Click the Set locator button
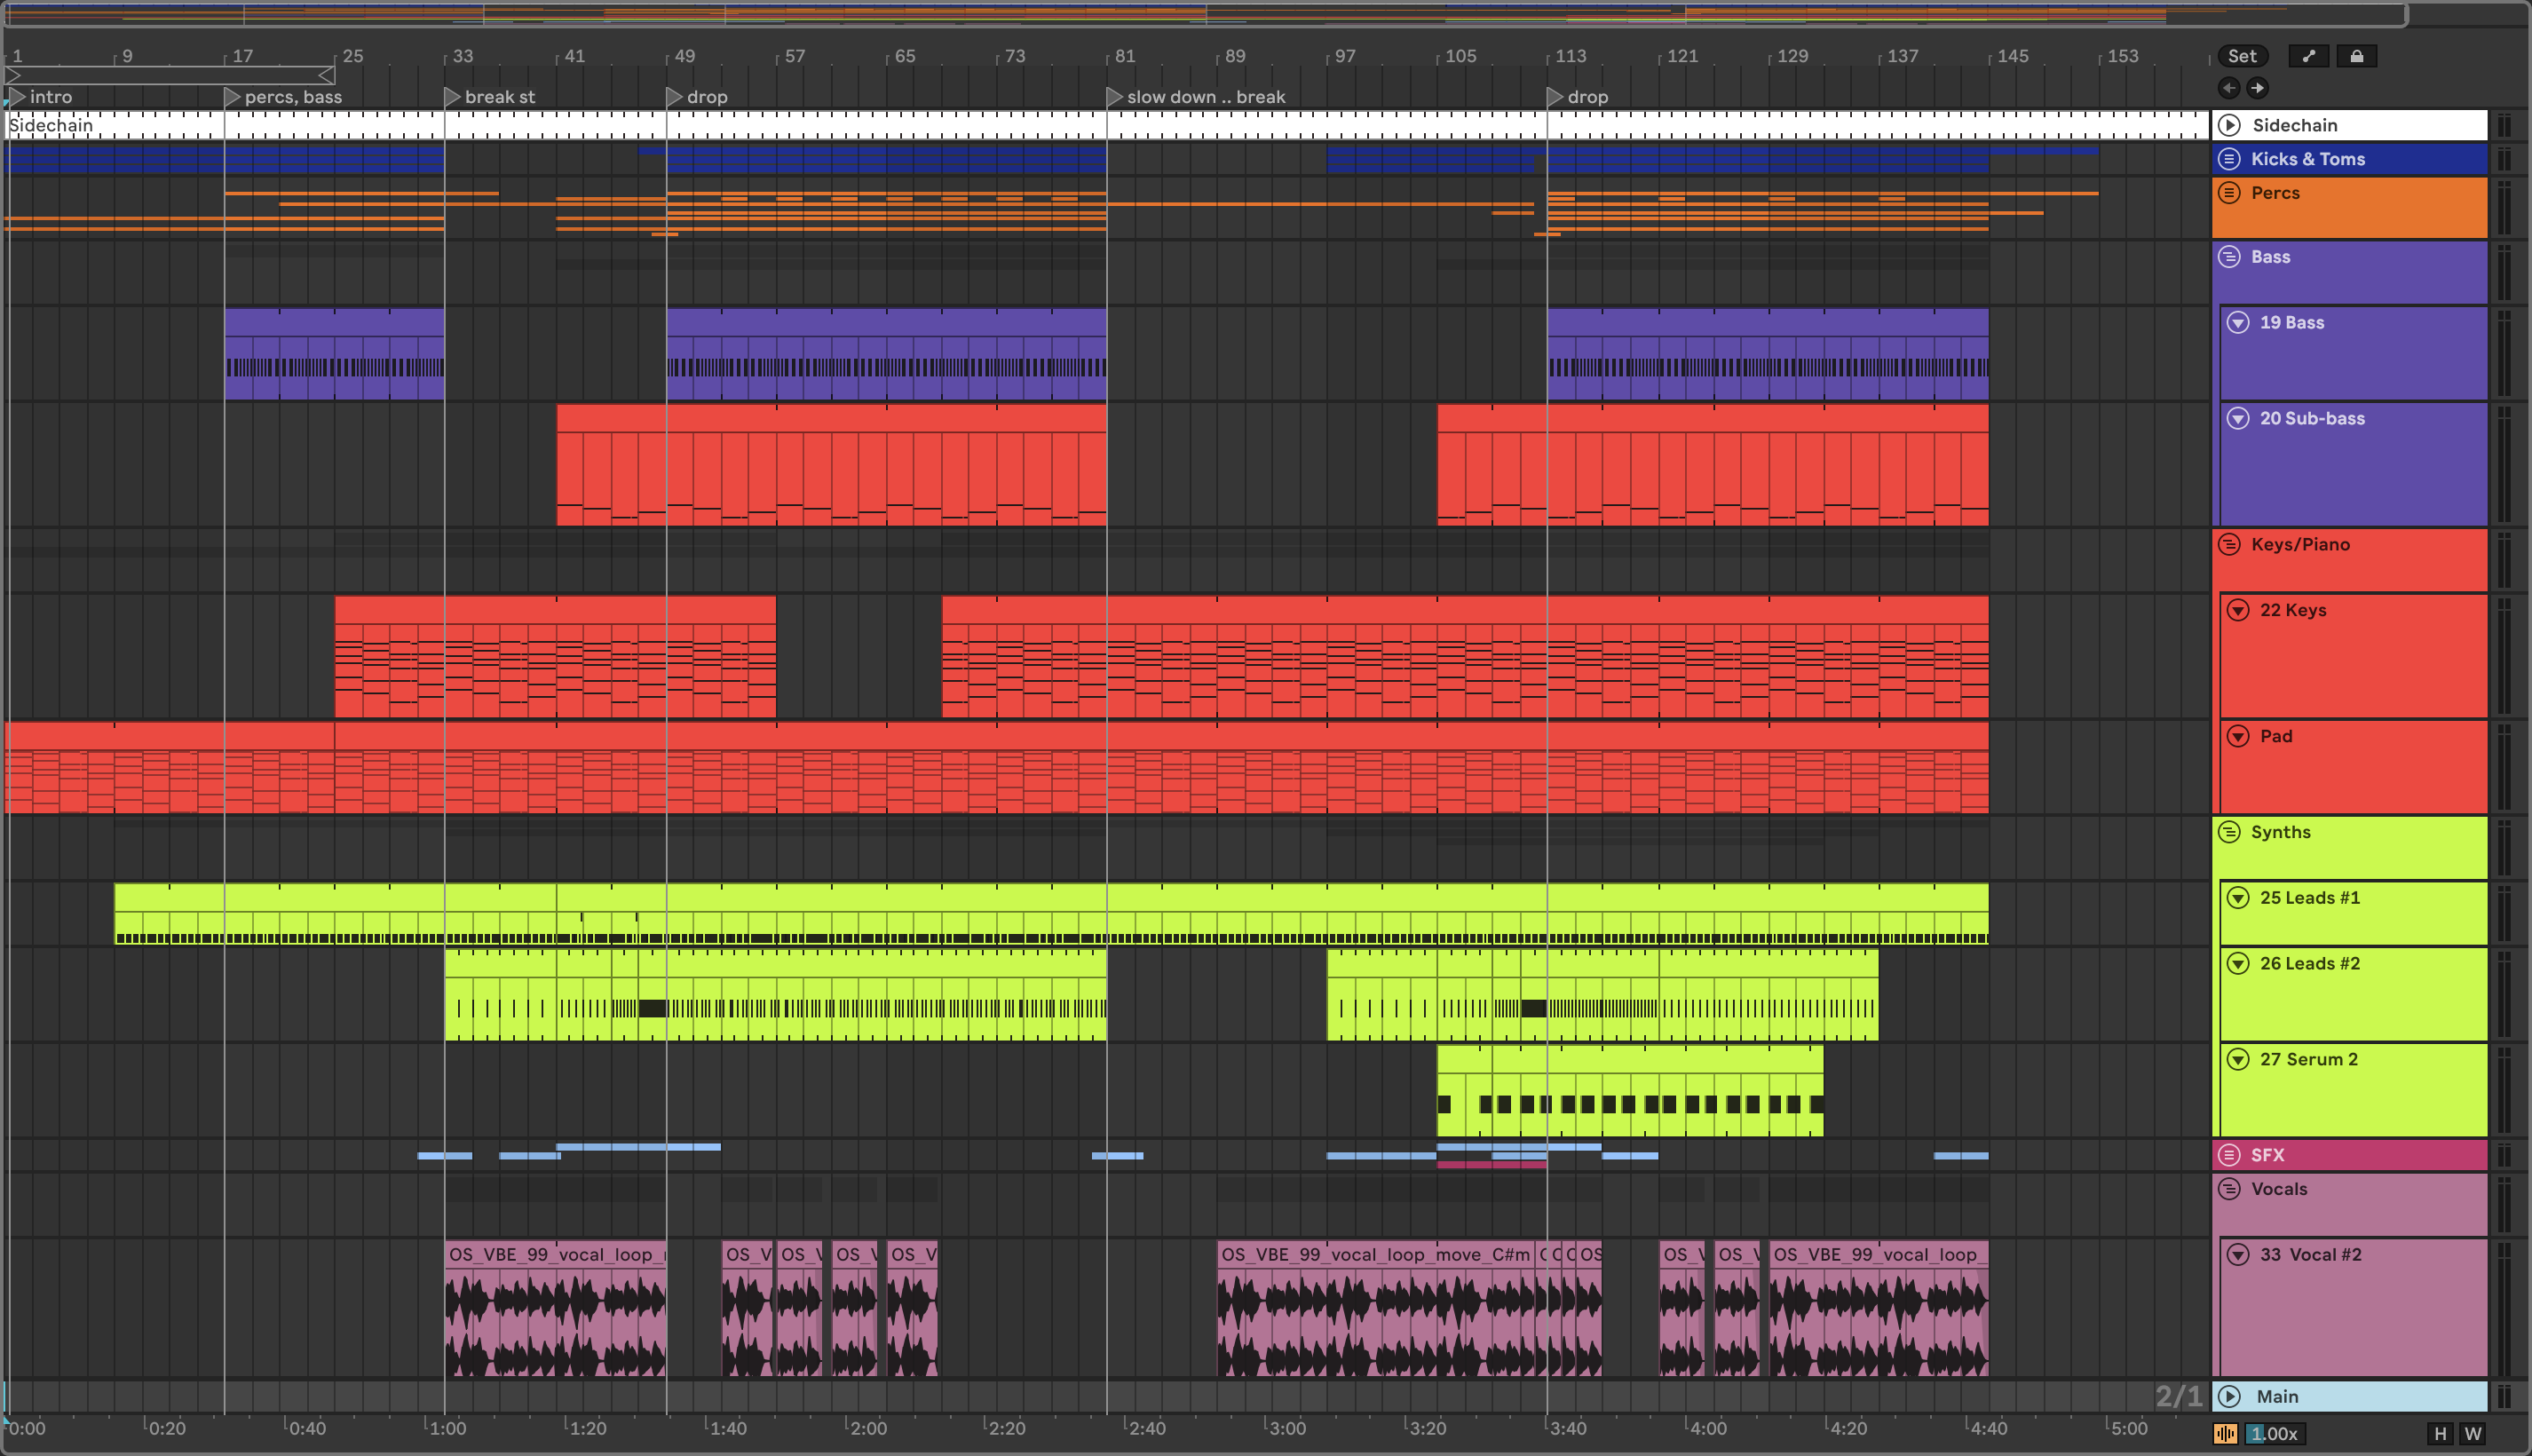The height and width of the screenshot is (1456, 2532). [2241, 56]
